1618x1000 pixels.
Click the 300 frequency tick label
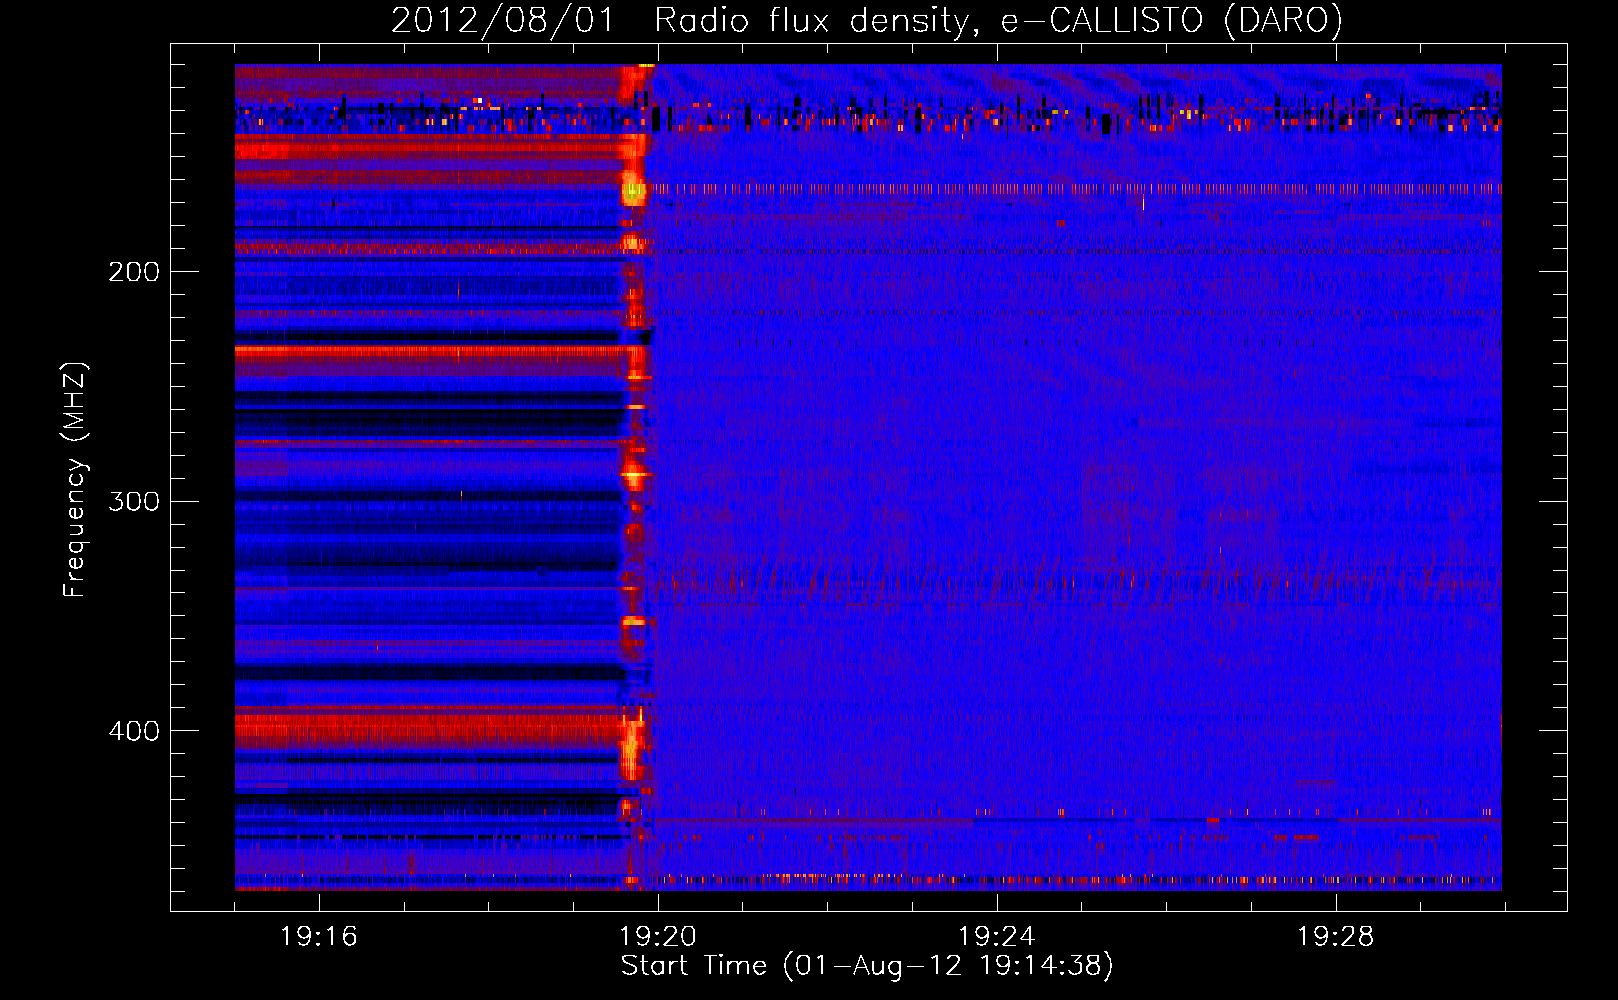click(134, 501)
